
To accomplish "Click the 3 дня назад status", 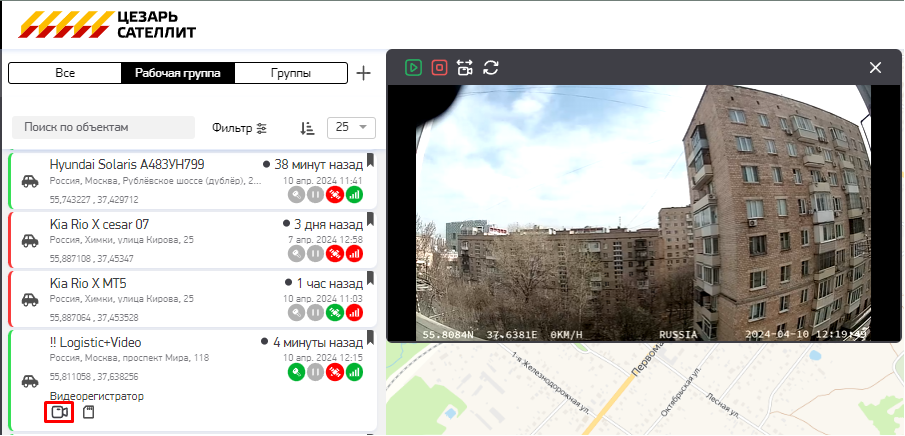I will [328, 223].
